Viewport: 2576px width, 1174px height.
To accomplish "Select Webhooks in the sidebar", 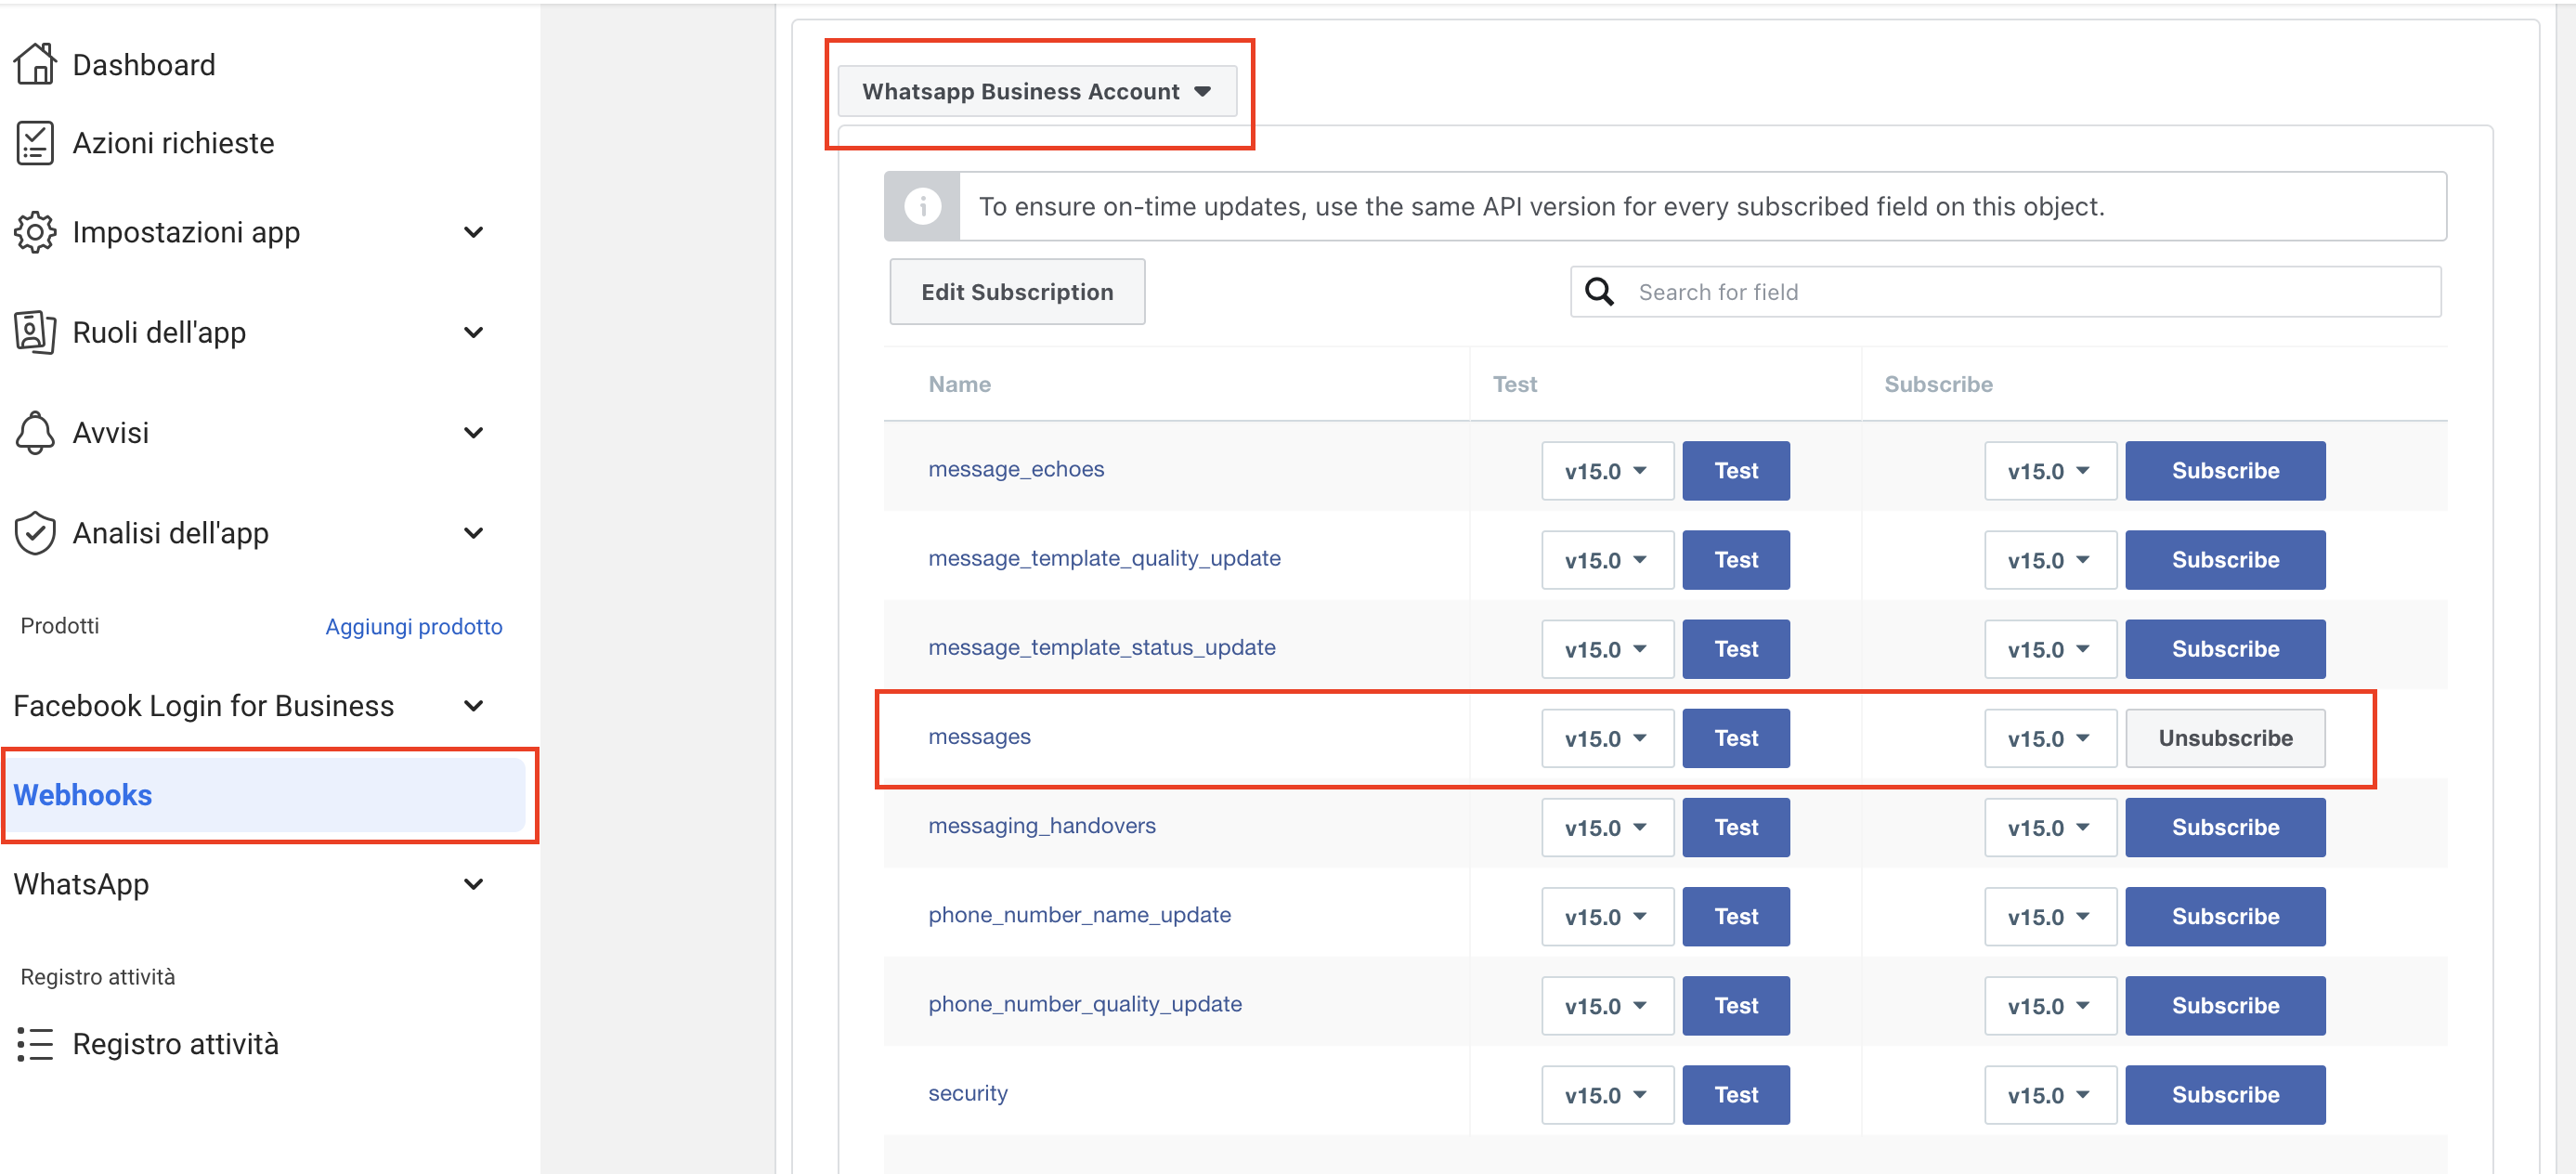I will click(83, 795).
